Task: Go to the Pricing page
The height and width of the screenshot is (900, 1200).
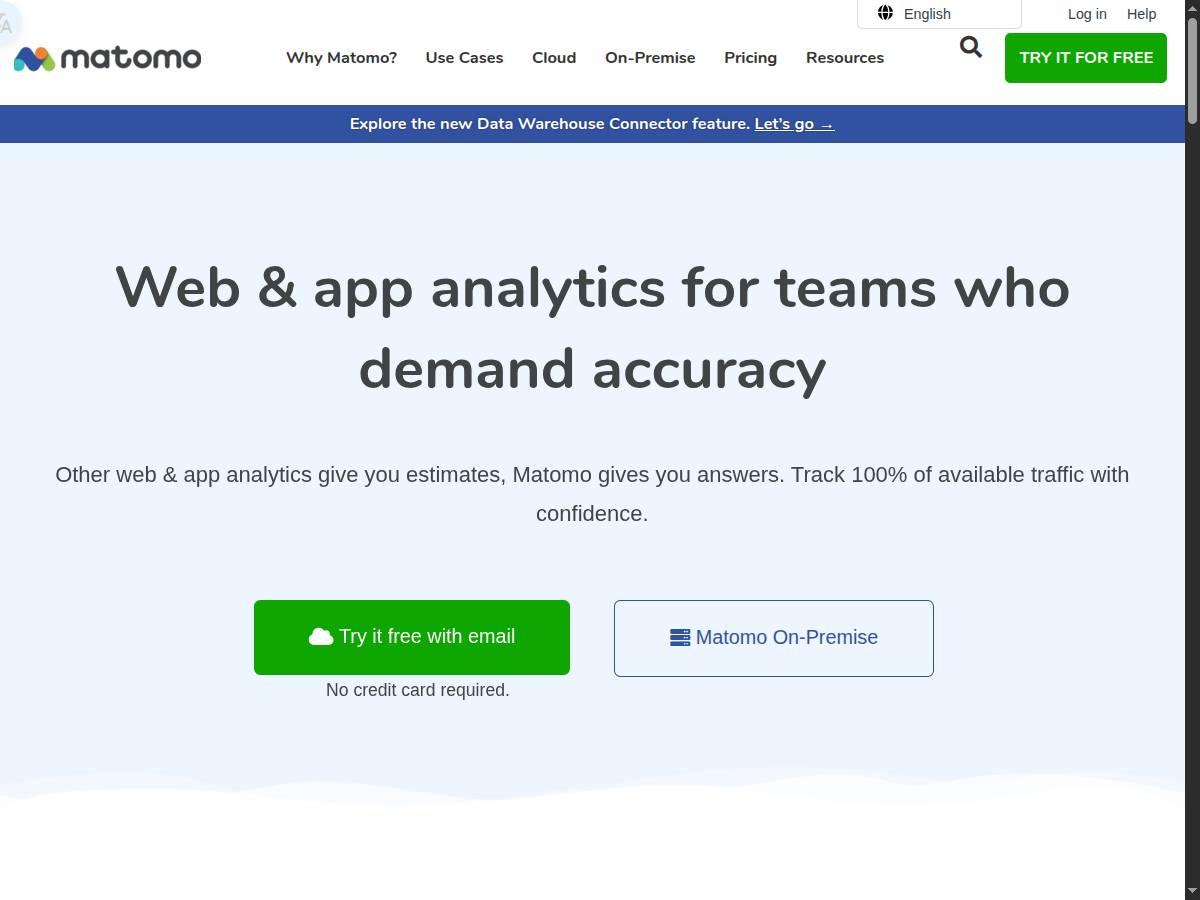Action: pyautogui.click(x=750, y=58)
